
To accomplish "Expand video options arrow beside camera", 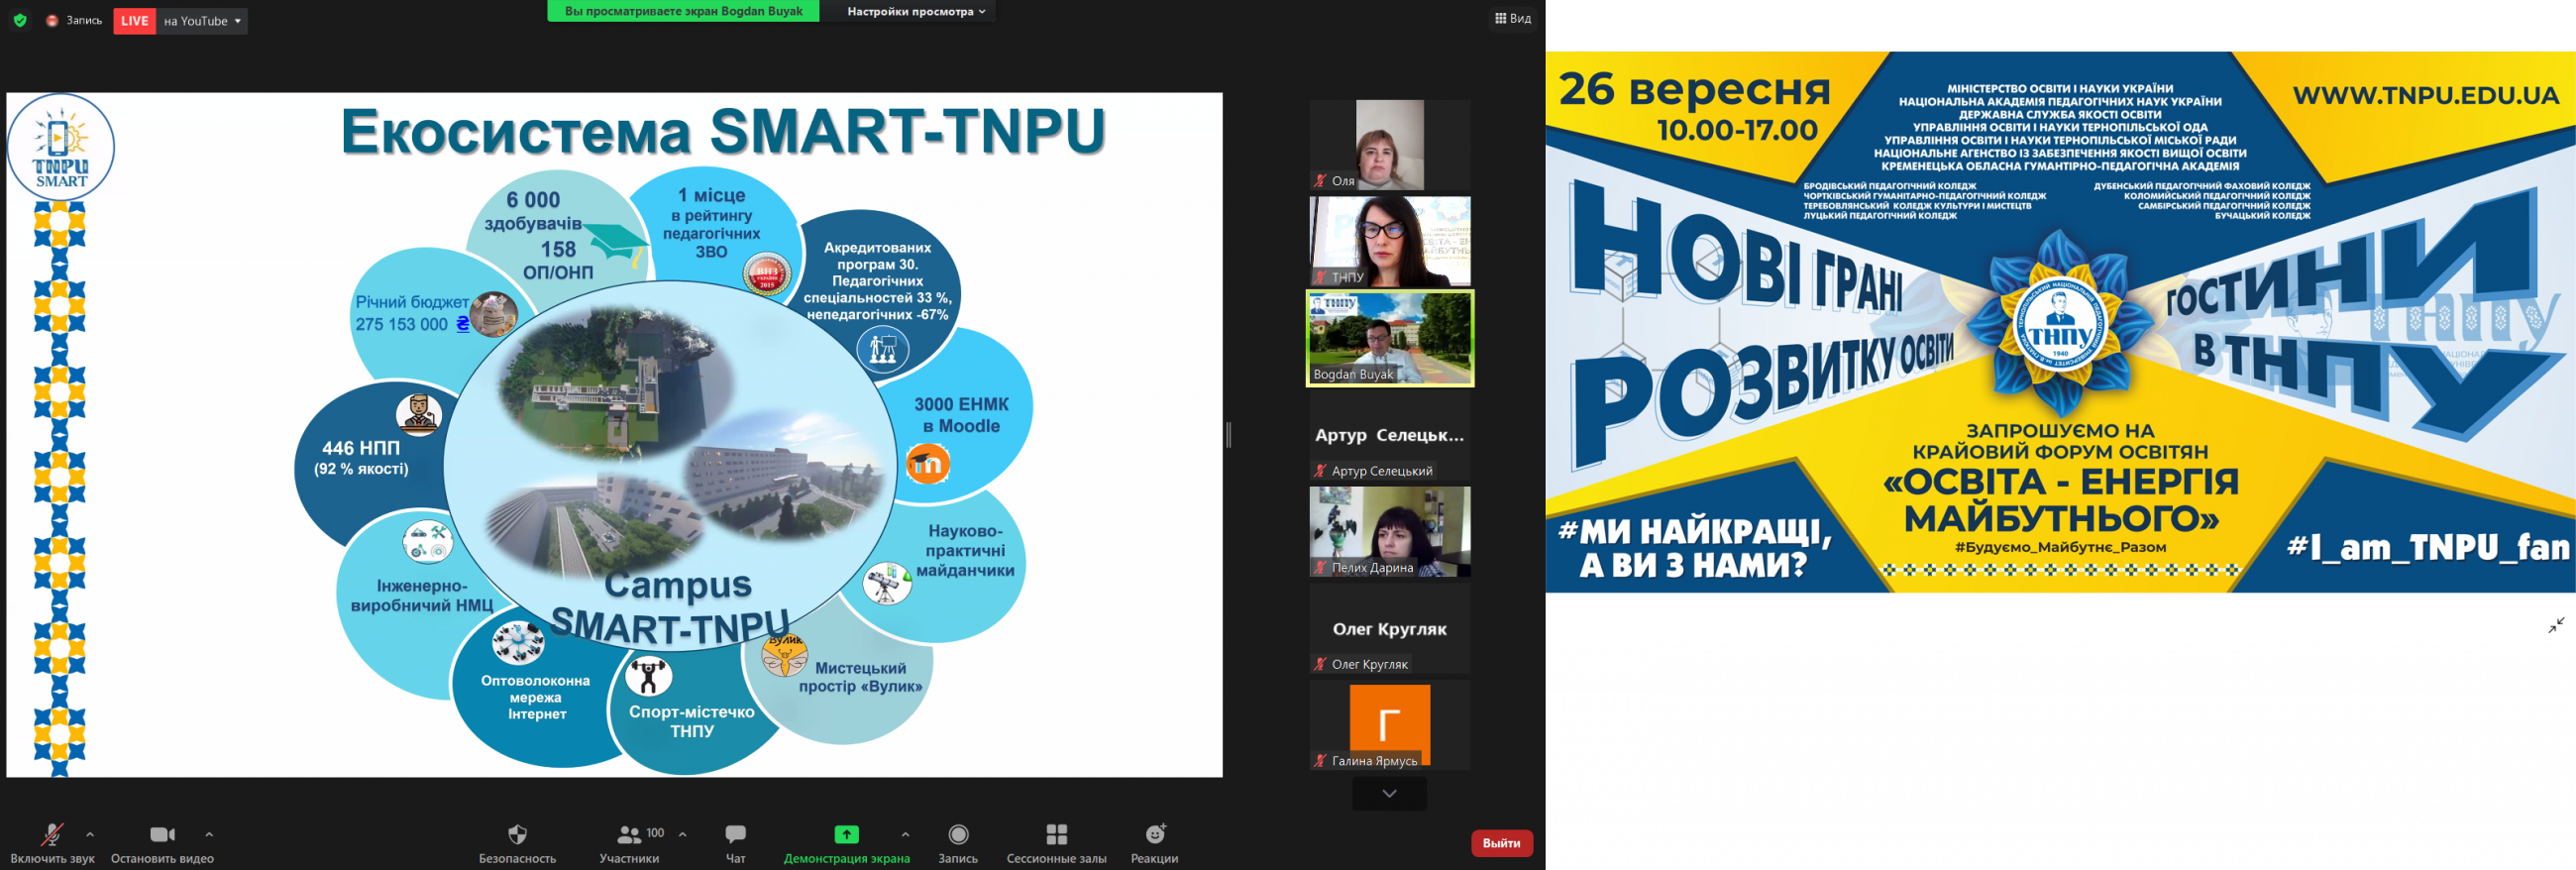I will click(x=209, y=834).
